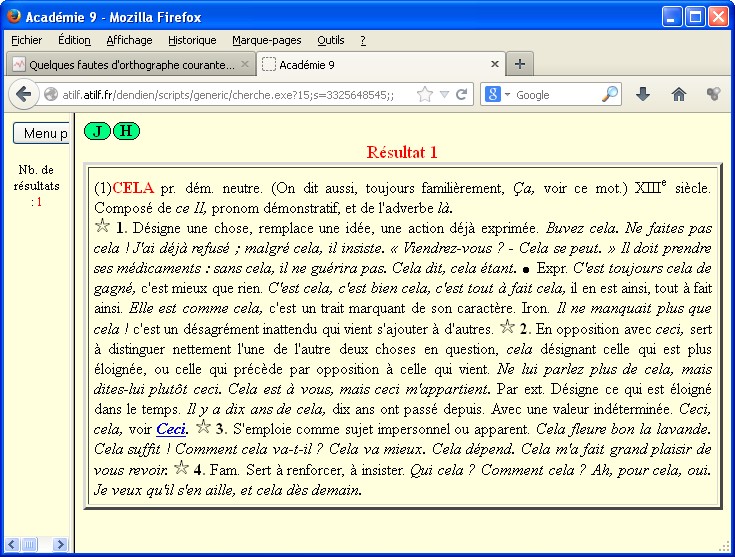Viewport: 735px width, 557px height.
Task: Open the Affichage menu
Action: (x=129, y=40)
